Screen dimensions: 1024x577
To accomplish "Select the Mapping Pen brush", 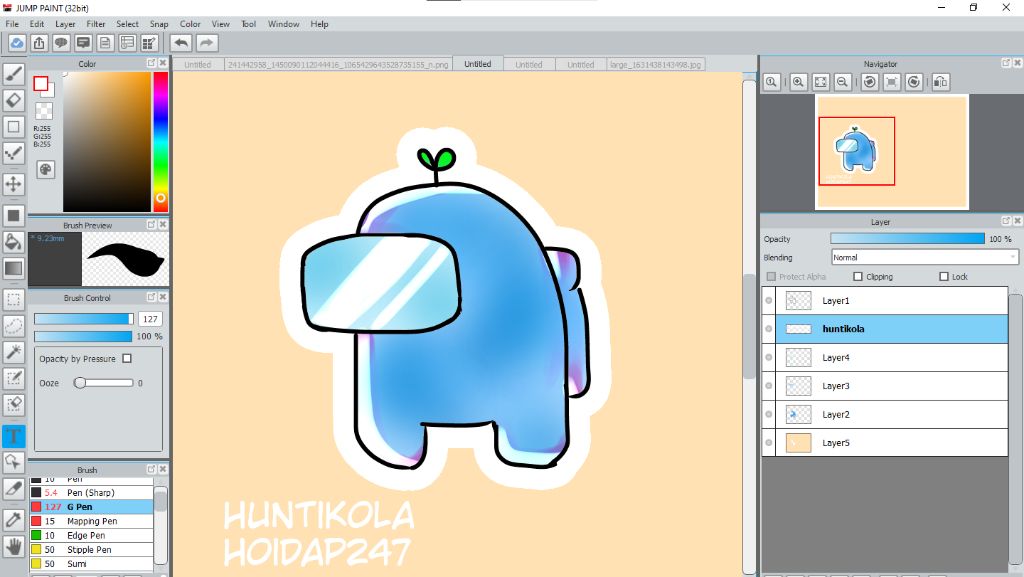I will tap(91, 521).
